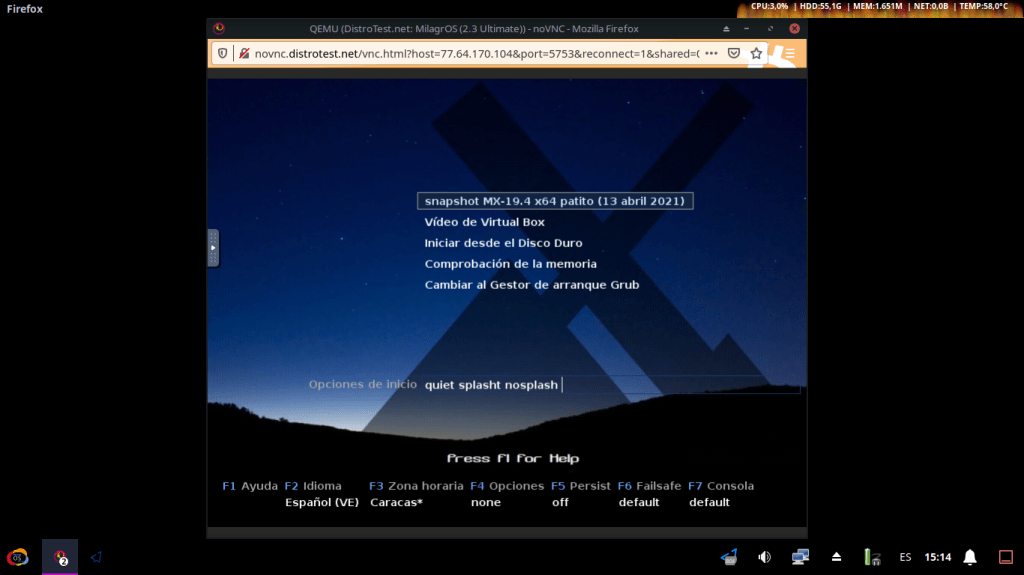Open the Firefox hamburger menu

point(788,53)
